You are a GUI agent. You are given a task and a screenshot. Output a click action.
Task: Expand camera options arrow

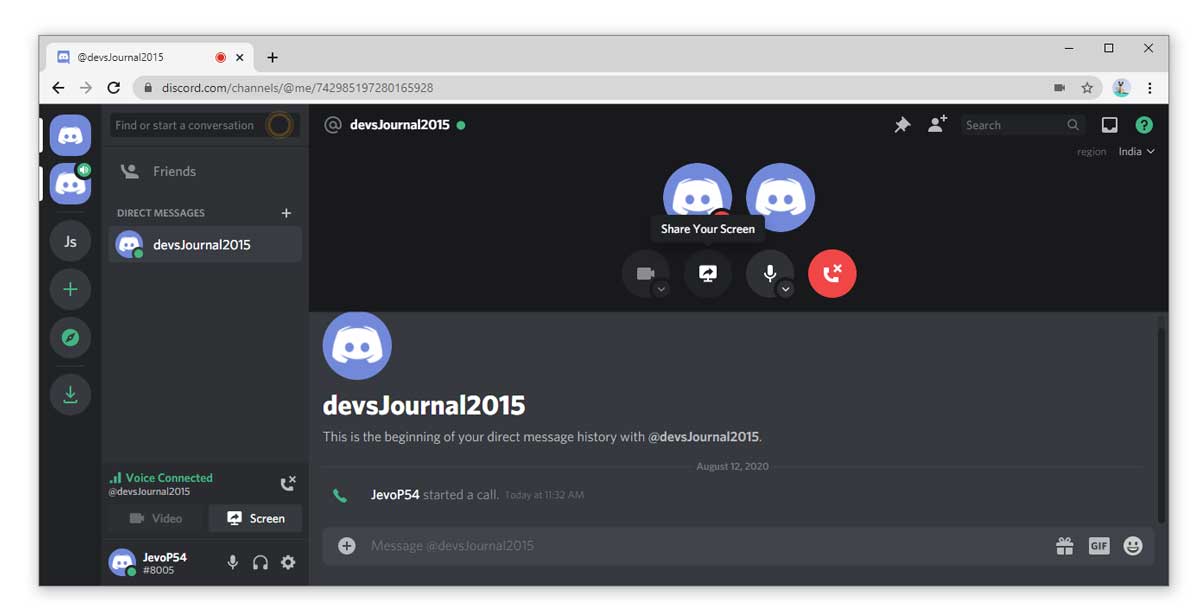pos(660,289)
